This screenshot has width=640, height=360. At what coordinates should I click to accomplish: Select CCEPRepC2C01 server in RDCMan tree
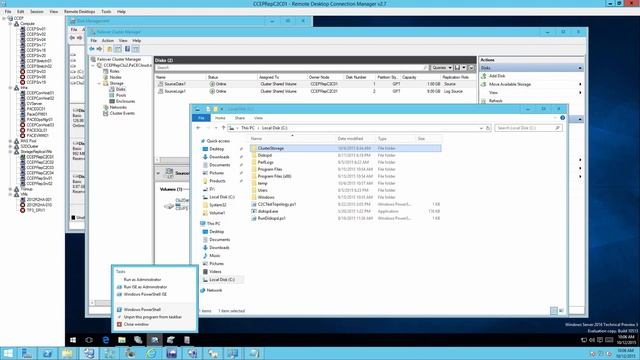click(x=40, y=157)
